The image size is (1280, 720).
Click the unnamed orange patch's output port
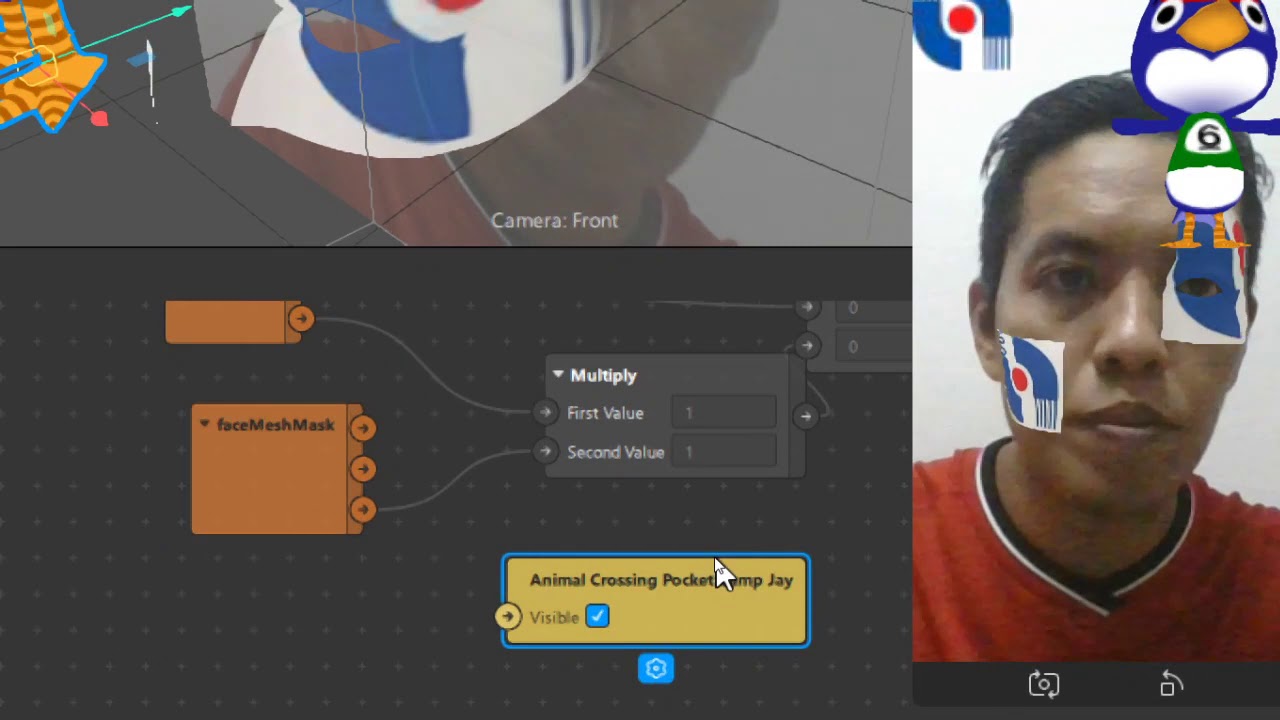[300, 318]
